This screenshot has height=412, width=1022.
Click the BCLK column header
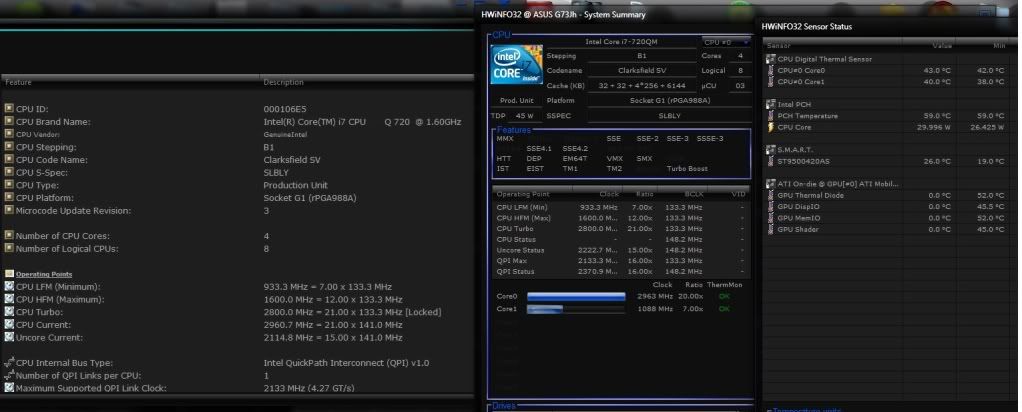(x=682, y=194)
